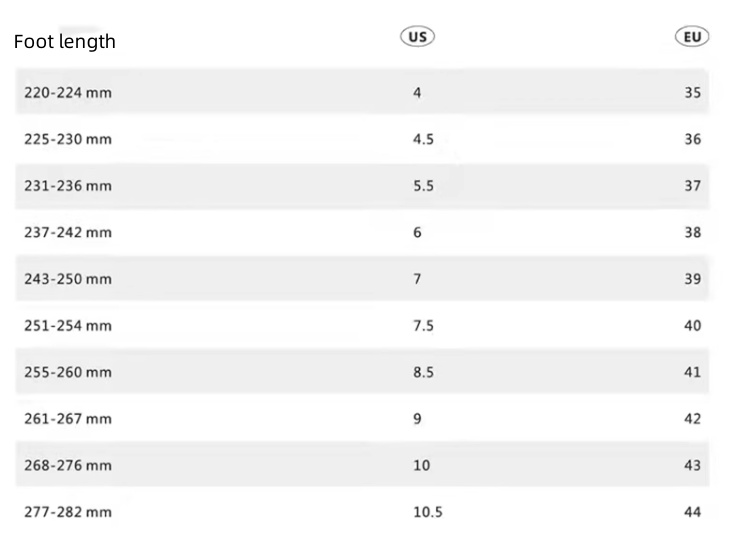Select the 237-242 mm foot length row

(x=68, y=233)
